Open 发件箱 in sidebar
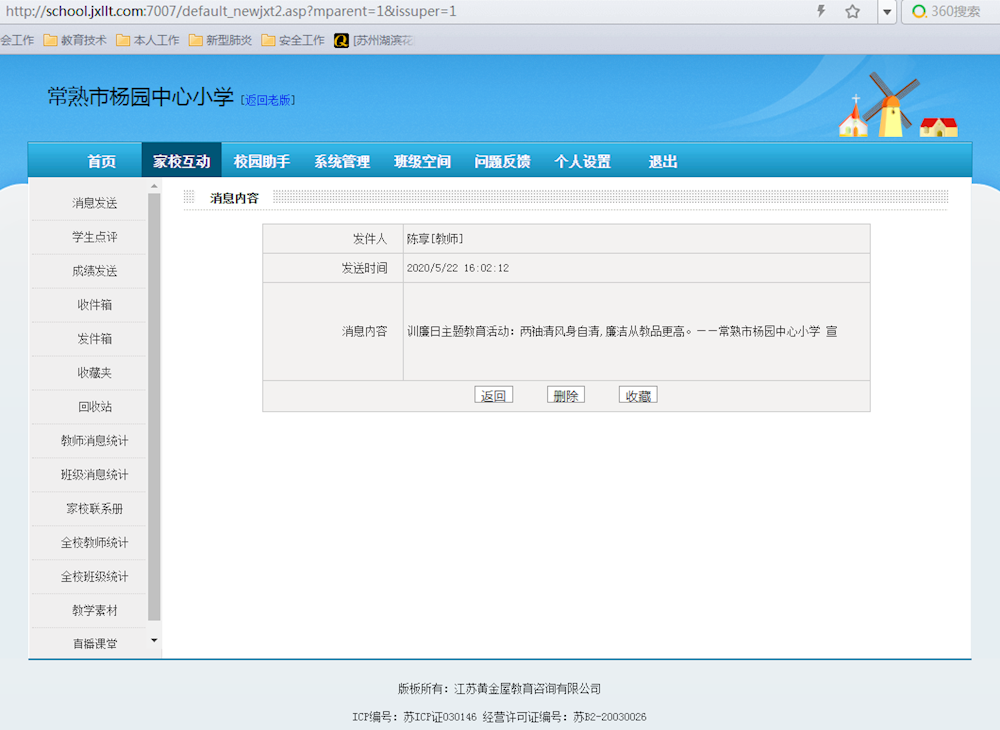 94,339
